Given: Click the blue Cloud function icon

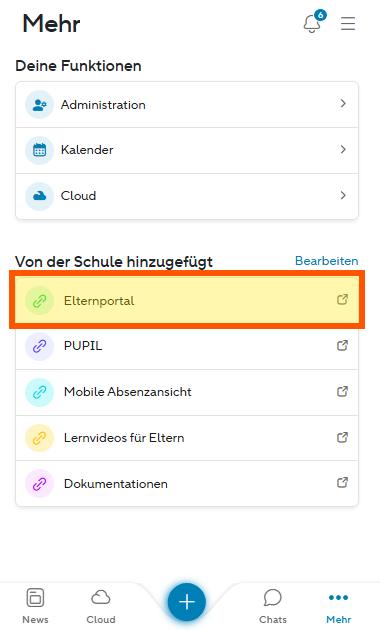Looking at the screenshot, I should coord(39,196).
